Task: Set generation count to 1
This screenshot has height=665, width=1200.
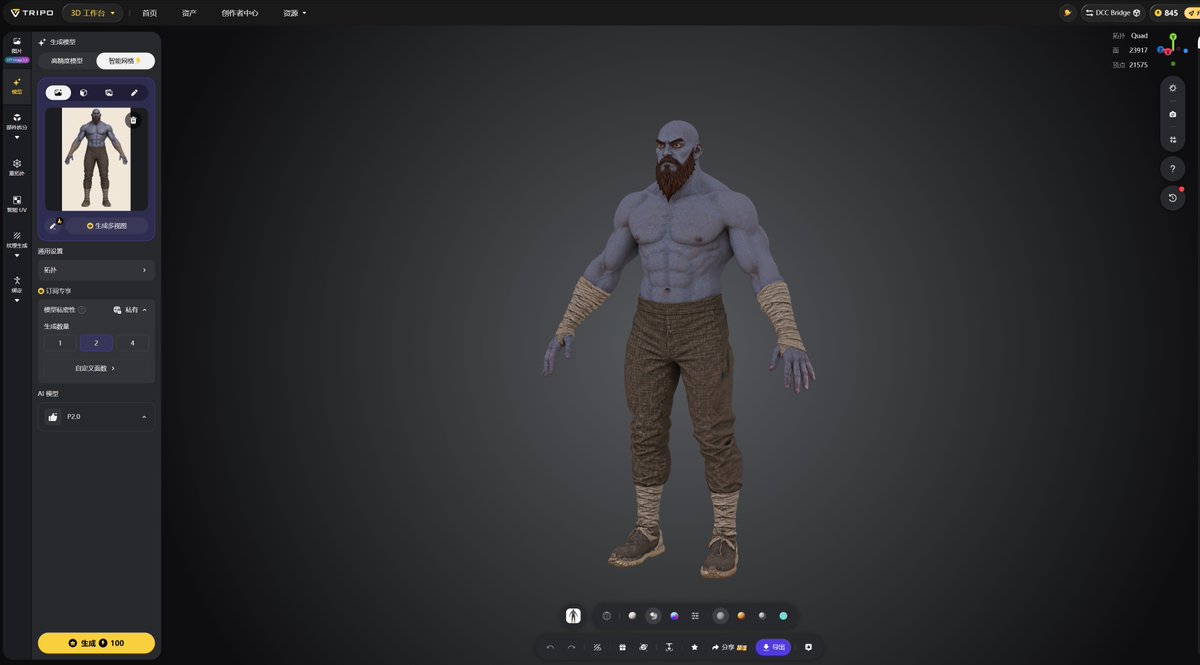Action: 60,343
